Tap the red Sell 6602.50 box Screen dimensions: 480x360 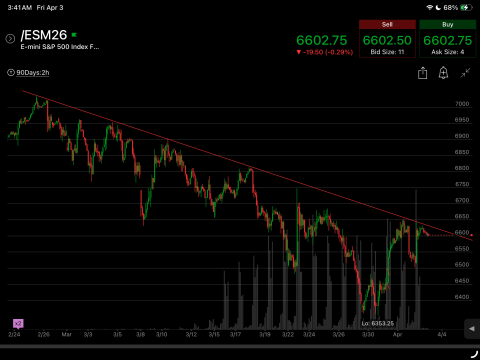[x=387, y=39]
